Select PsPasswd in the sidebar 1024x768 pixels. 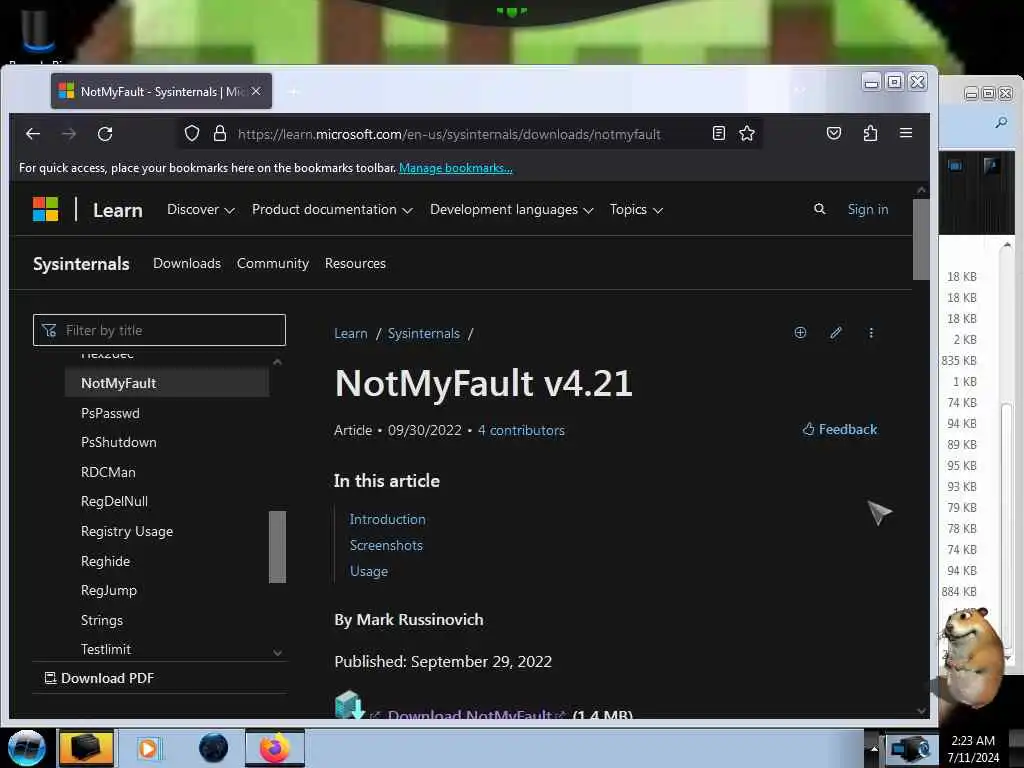point(110,413)
